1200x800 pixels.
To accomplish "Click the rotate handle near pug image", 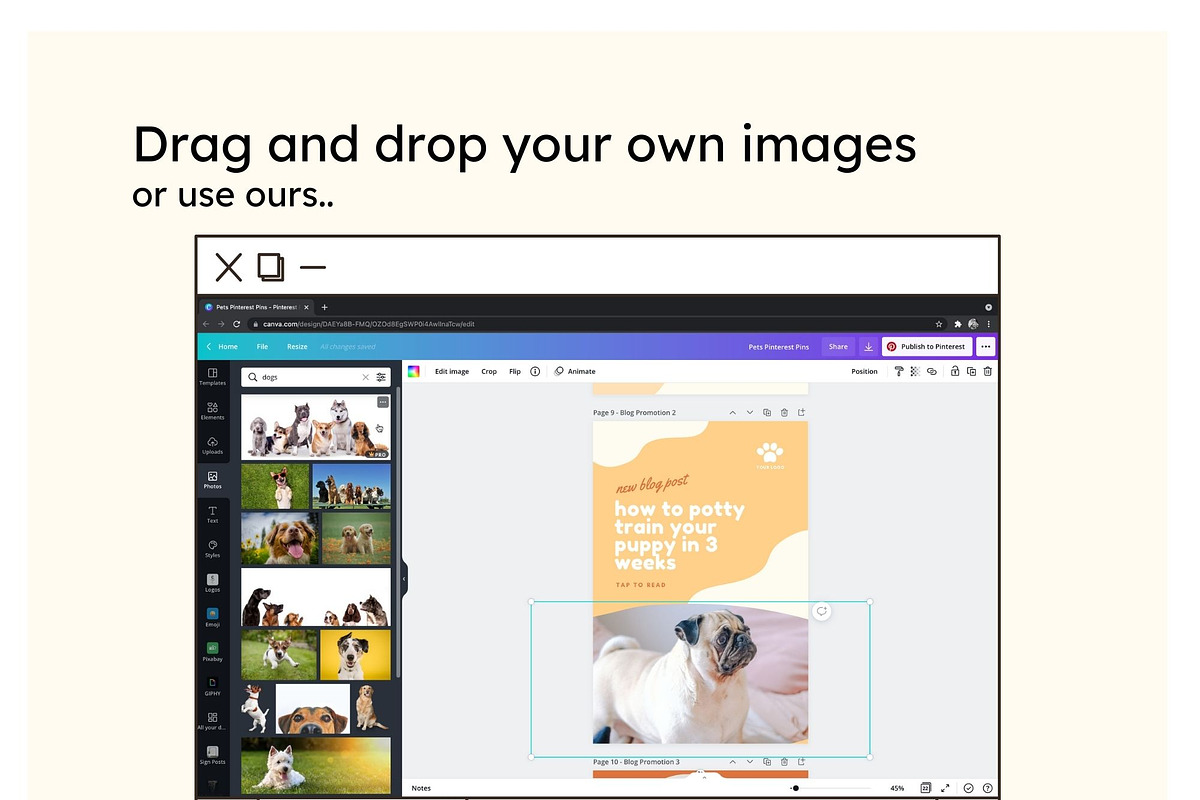I will coord(821,611).
